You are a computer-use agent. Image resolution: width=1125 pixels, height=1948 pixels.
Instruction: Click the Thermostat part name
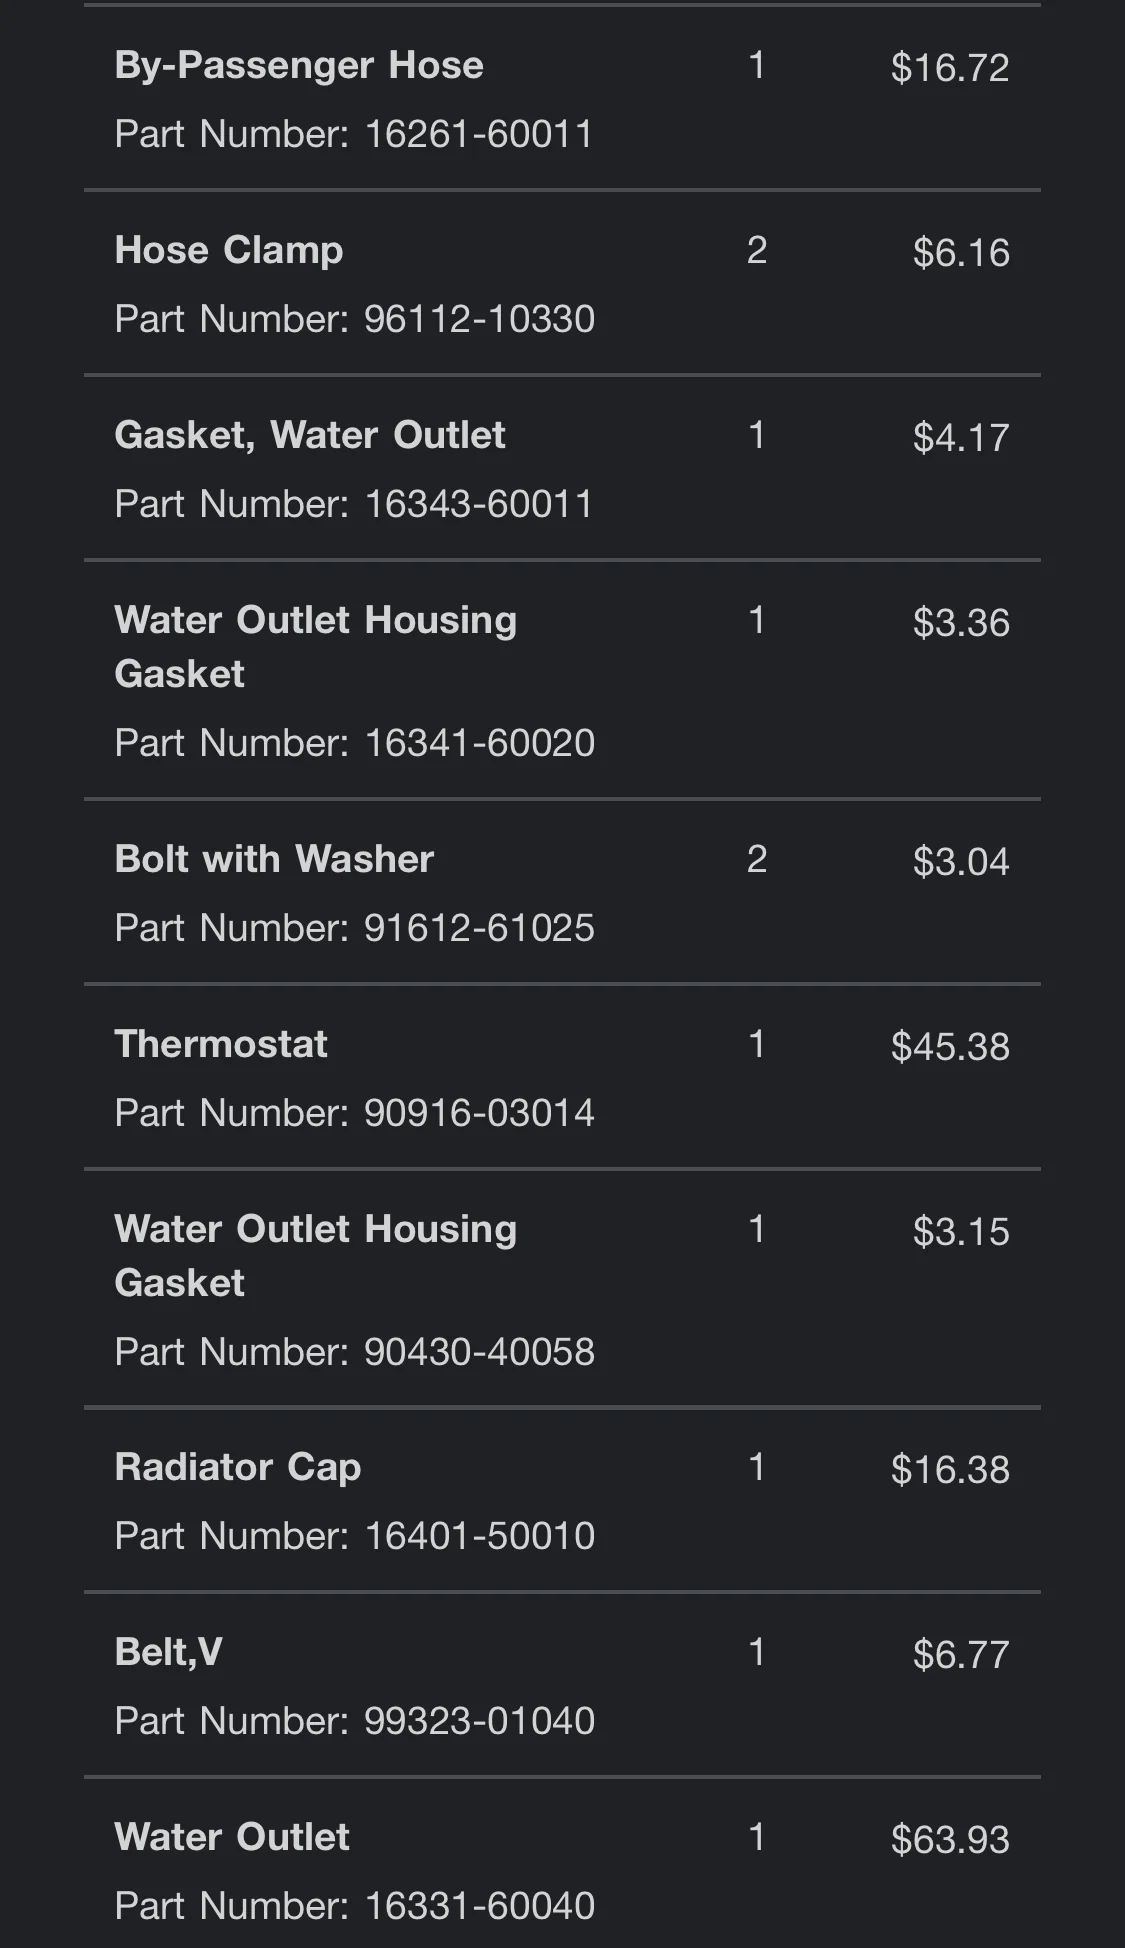pos(221,1044)
